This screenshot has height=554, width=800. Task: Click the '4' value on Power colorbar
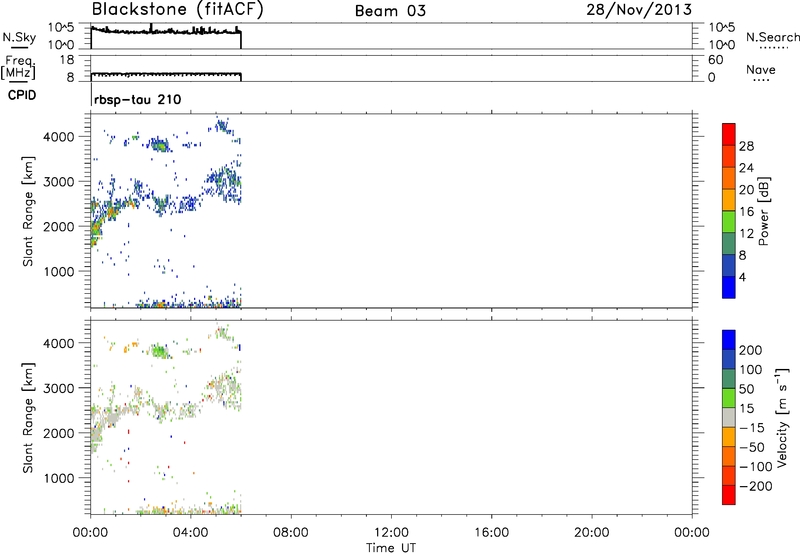pyautogui.click(x=742, y=277)
